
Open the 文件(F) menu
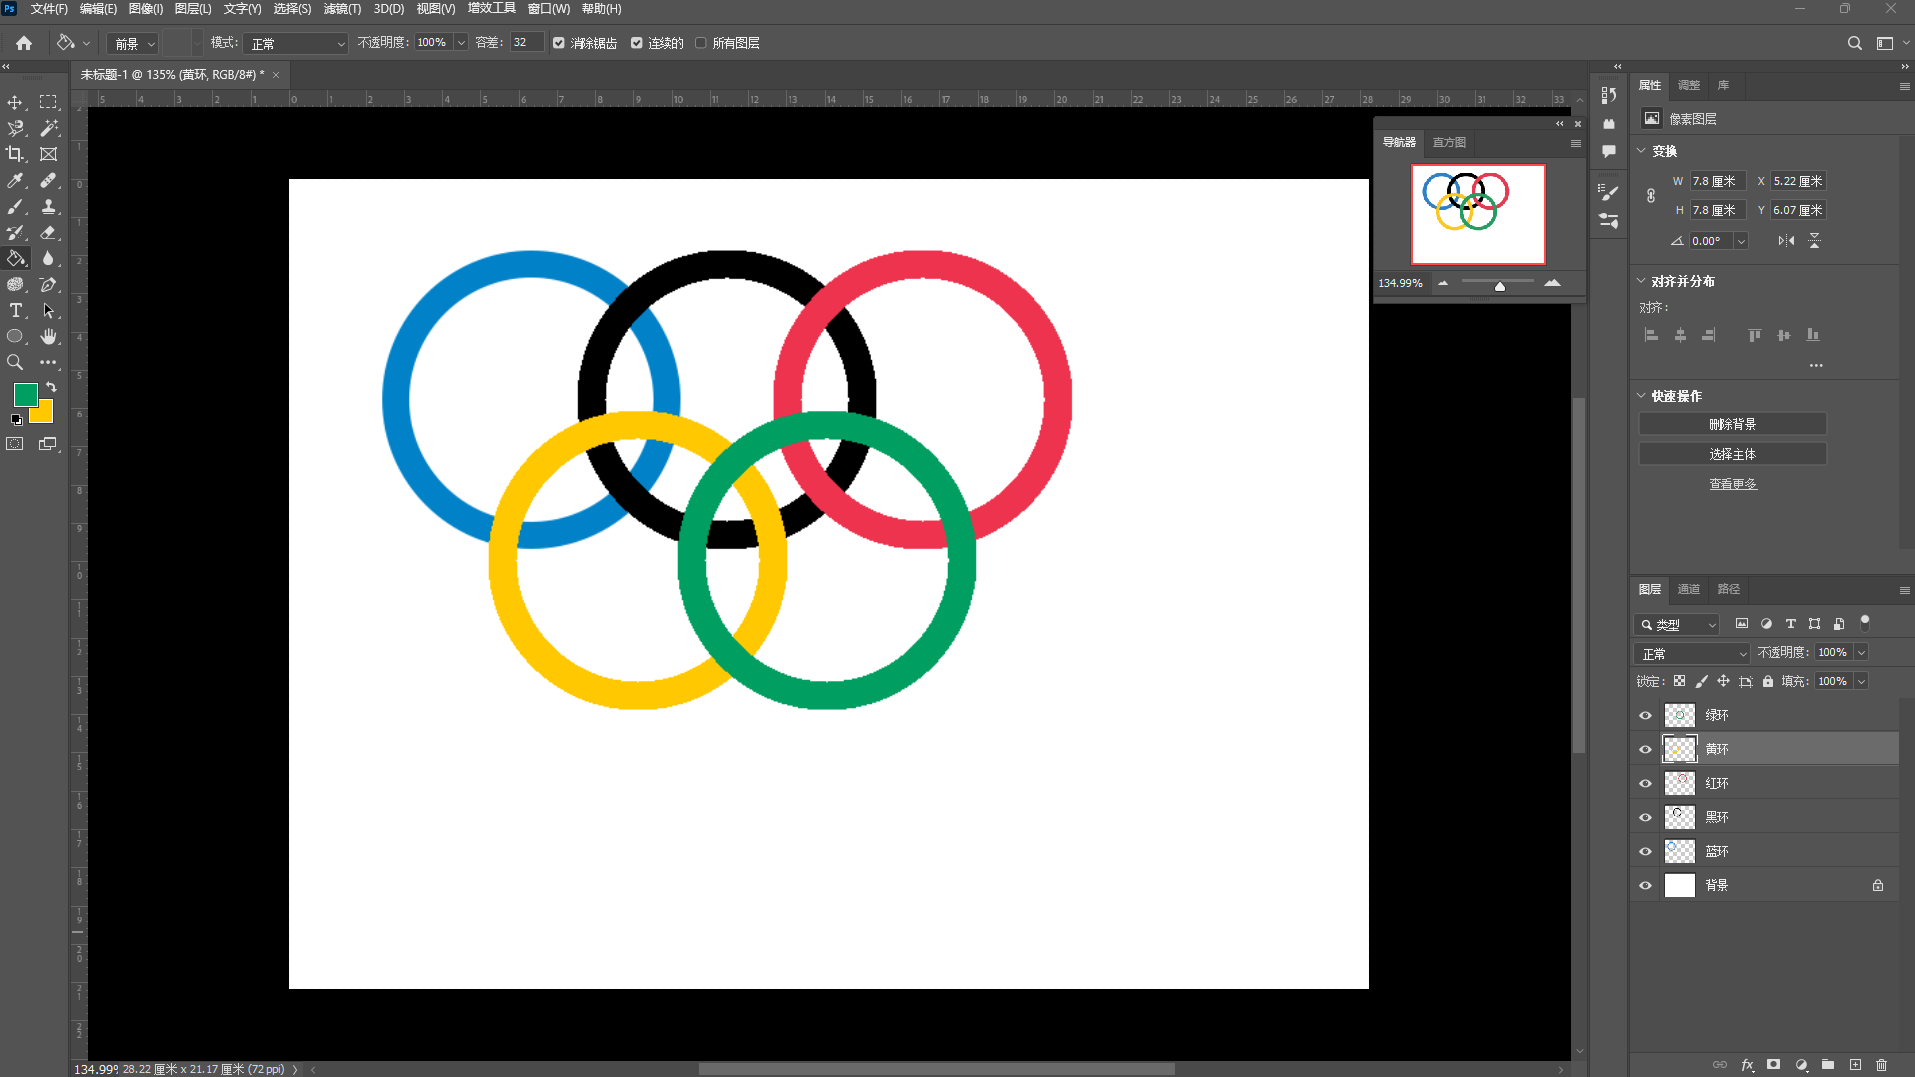[49, 9]
